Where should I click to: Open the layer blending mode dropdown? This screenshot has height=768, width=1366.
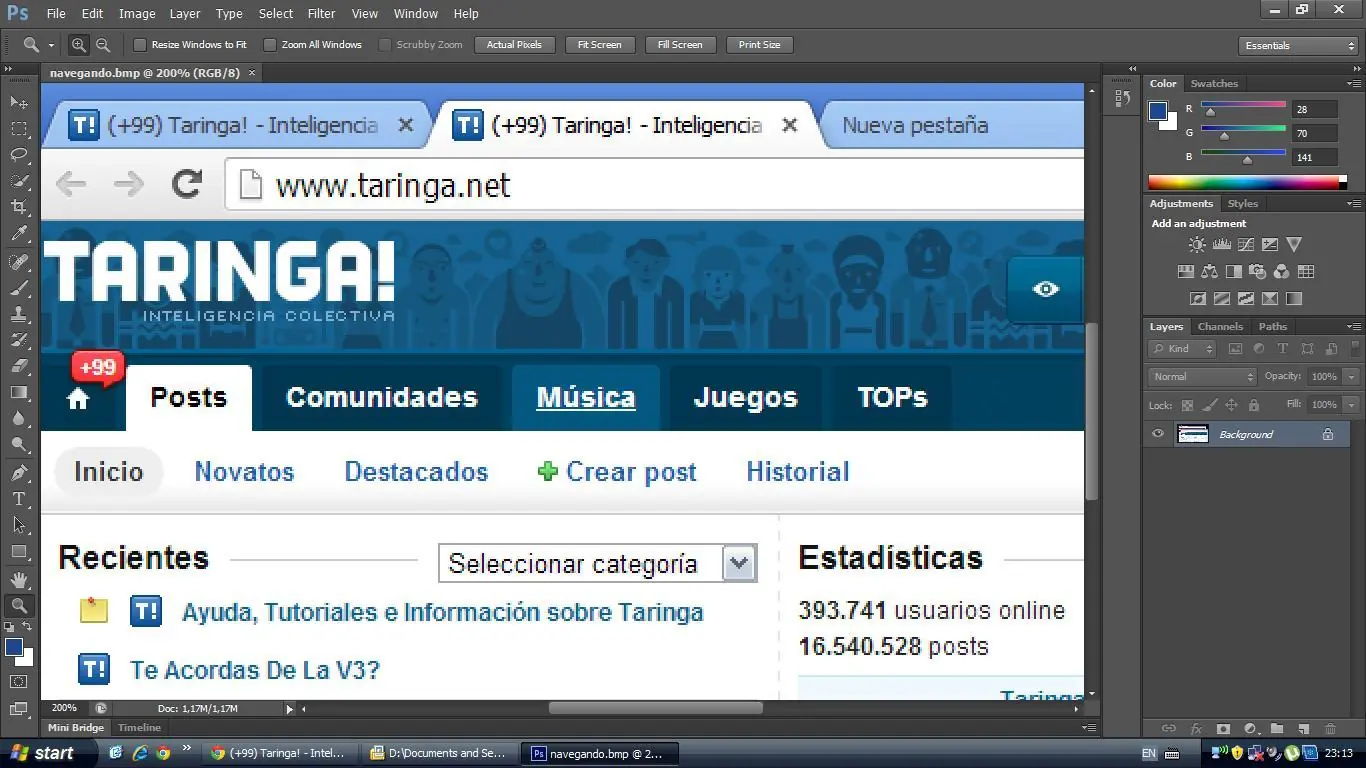coord(1203,377)
